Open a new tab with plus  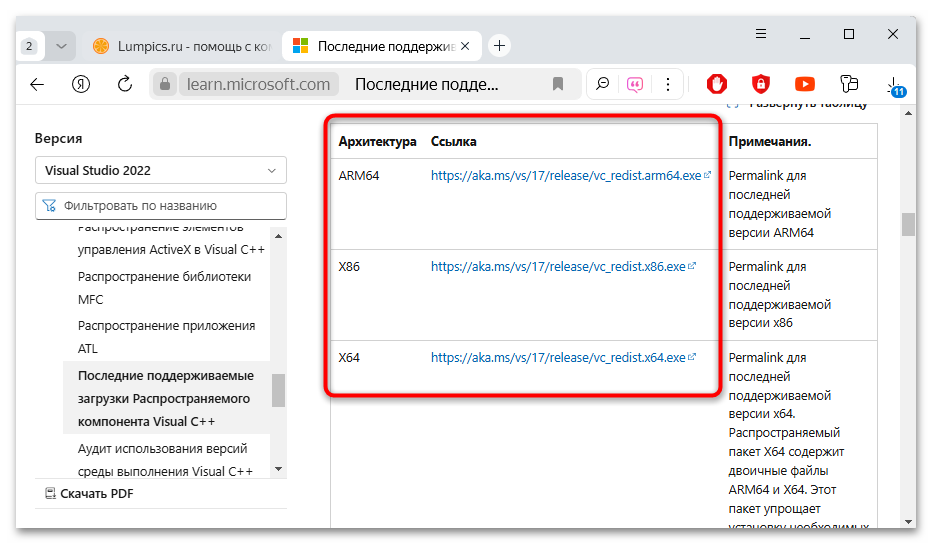coord(499,46)
